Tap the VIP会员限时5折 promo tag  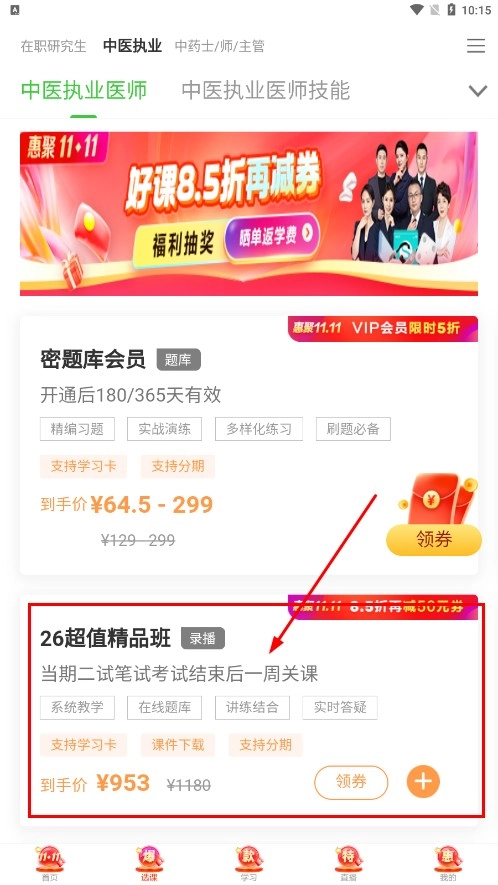tap(383, 328)
